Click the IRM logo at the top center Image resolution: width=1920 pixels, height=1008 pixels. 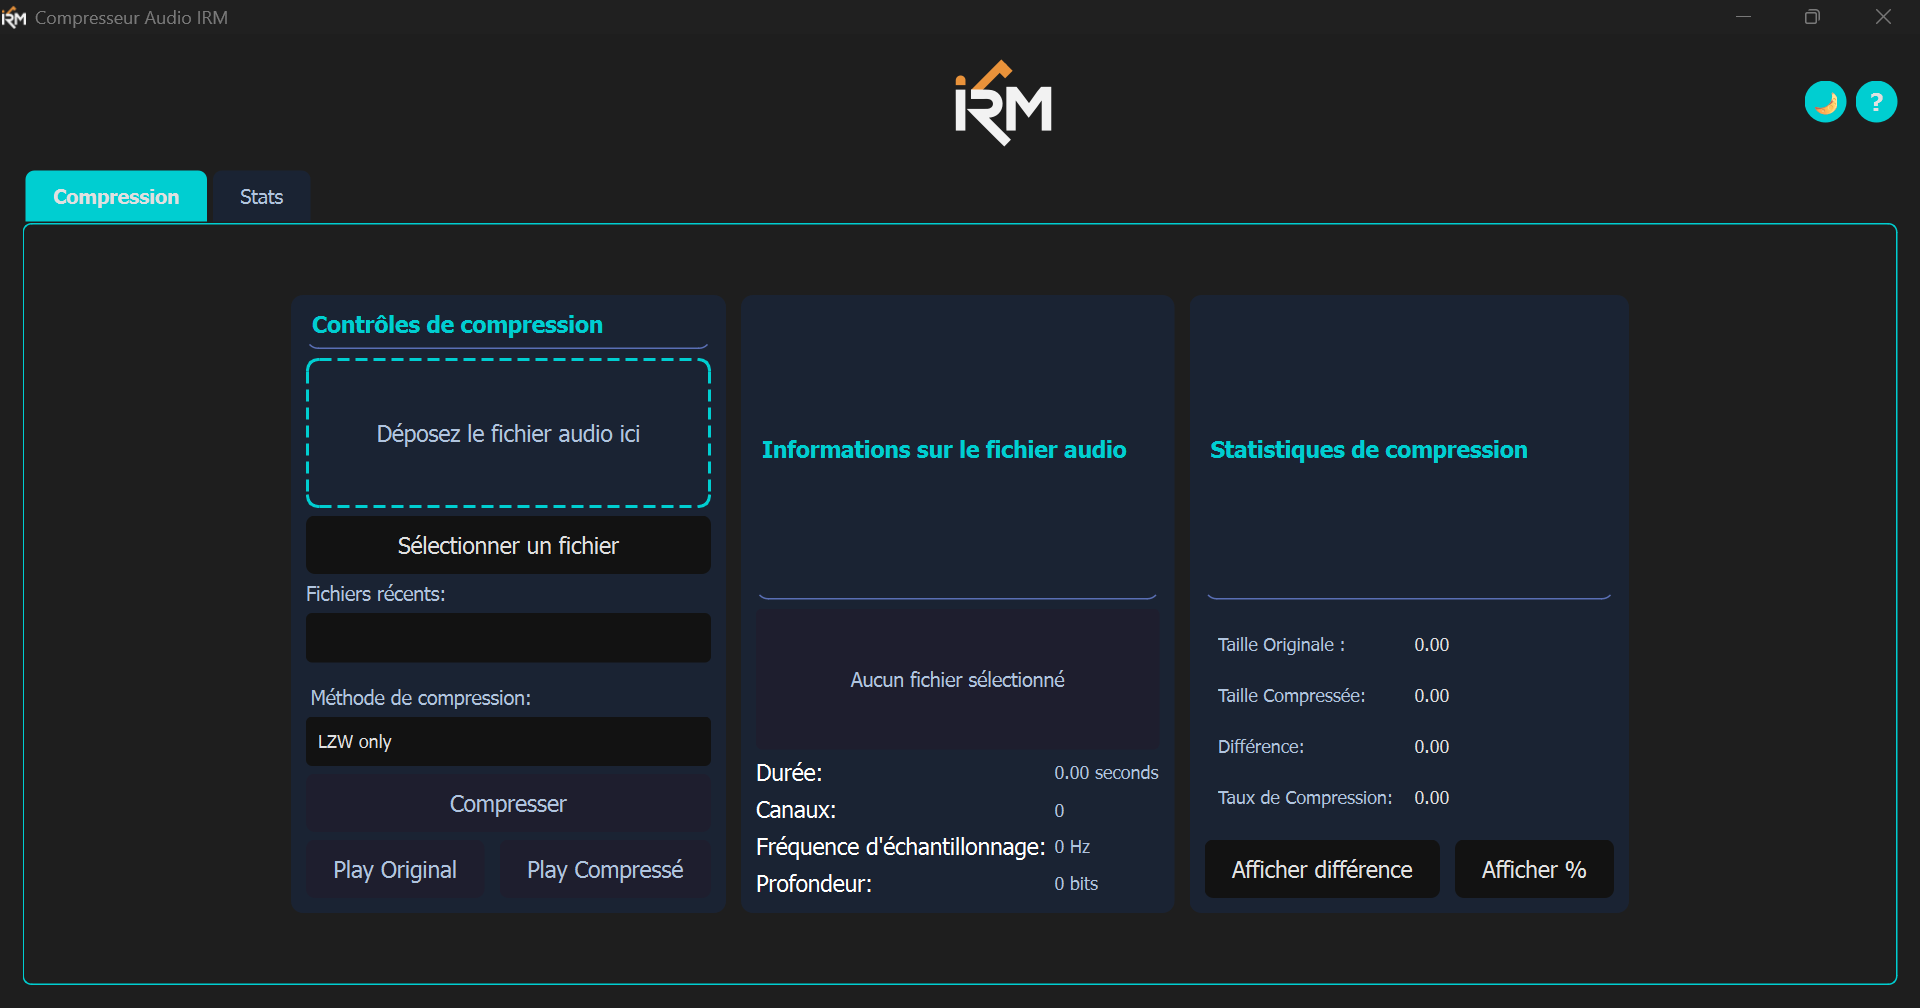(x=1003, y=104)
